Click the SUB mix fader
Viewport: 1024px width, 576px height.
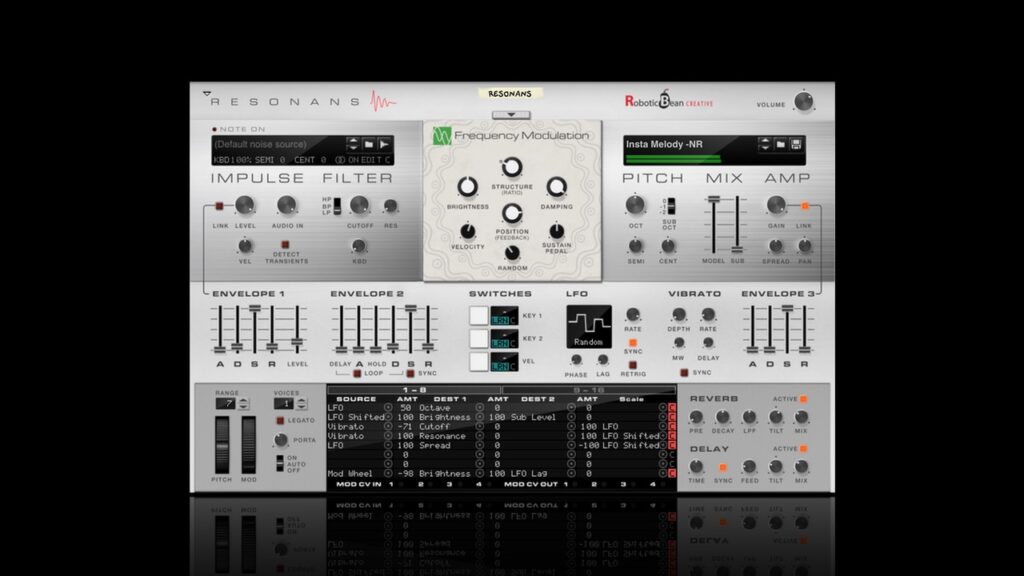[x=737, y=250]
